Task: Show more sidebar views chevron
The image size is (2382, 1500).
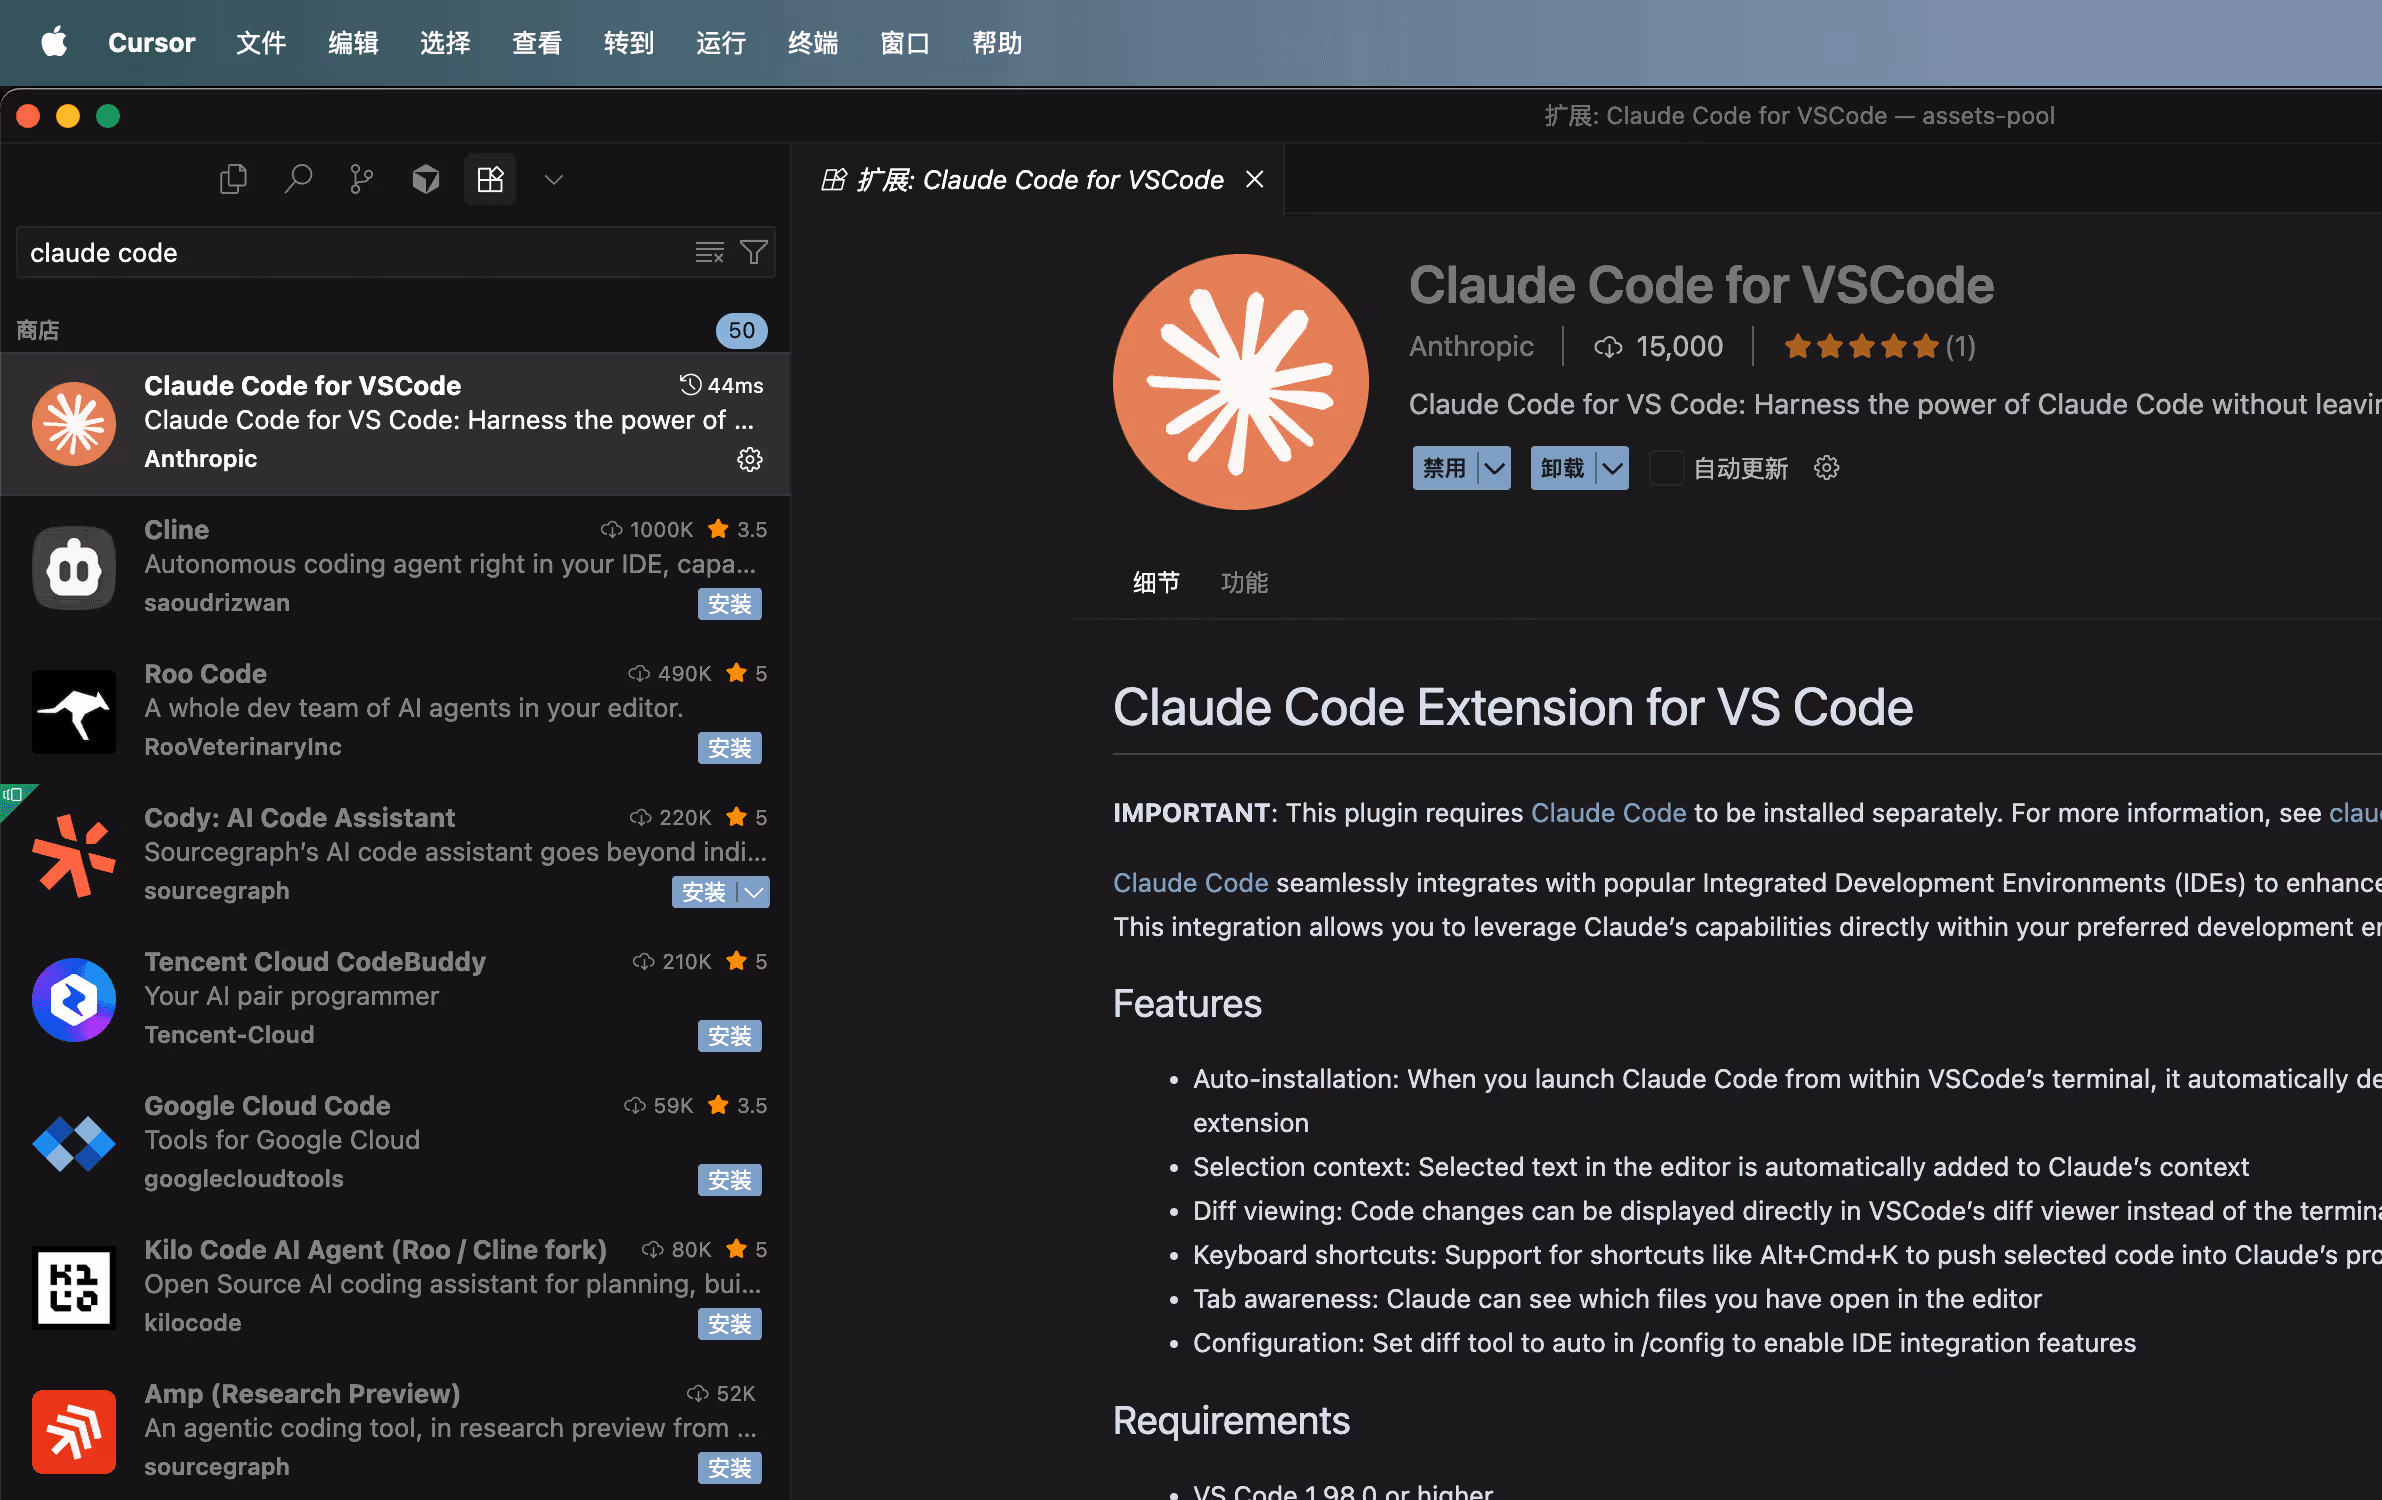Action: coord(553,180)
